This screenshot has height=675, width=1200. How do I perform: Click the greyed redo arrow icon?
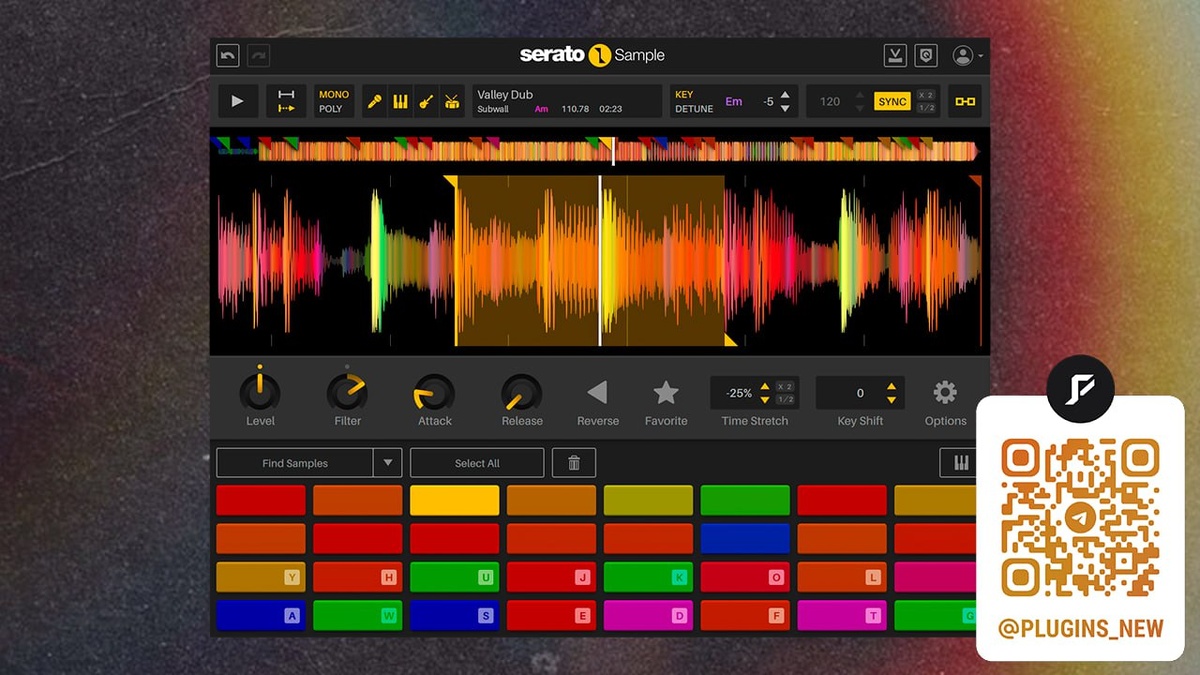tap(258, 56)
